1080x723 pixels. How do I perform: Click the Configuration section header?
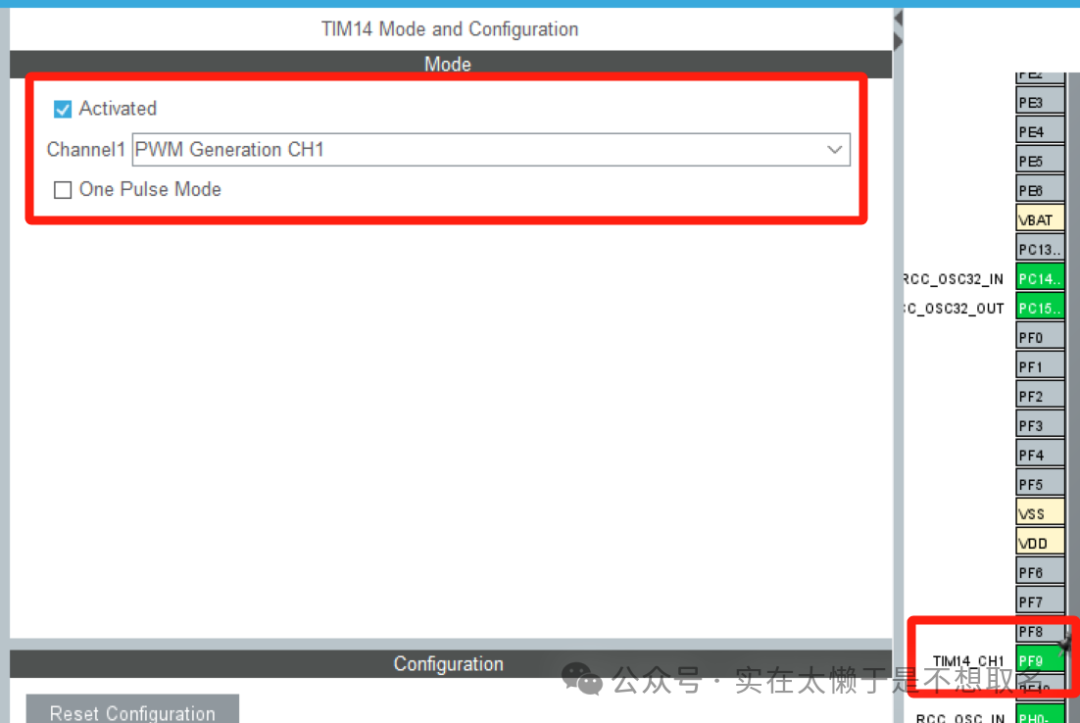pyautogui.click(x=448, y=664)
